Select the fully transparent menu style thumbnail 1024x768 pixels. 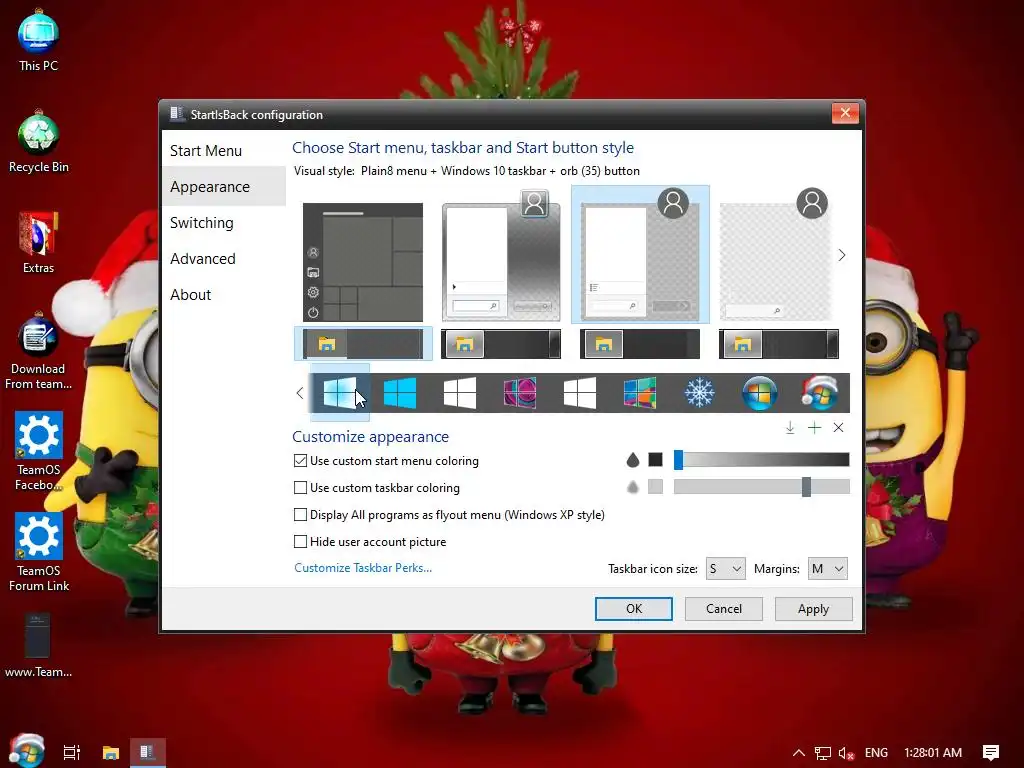coord(777,255)
